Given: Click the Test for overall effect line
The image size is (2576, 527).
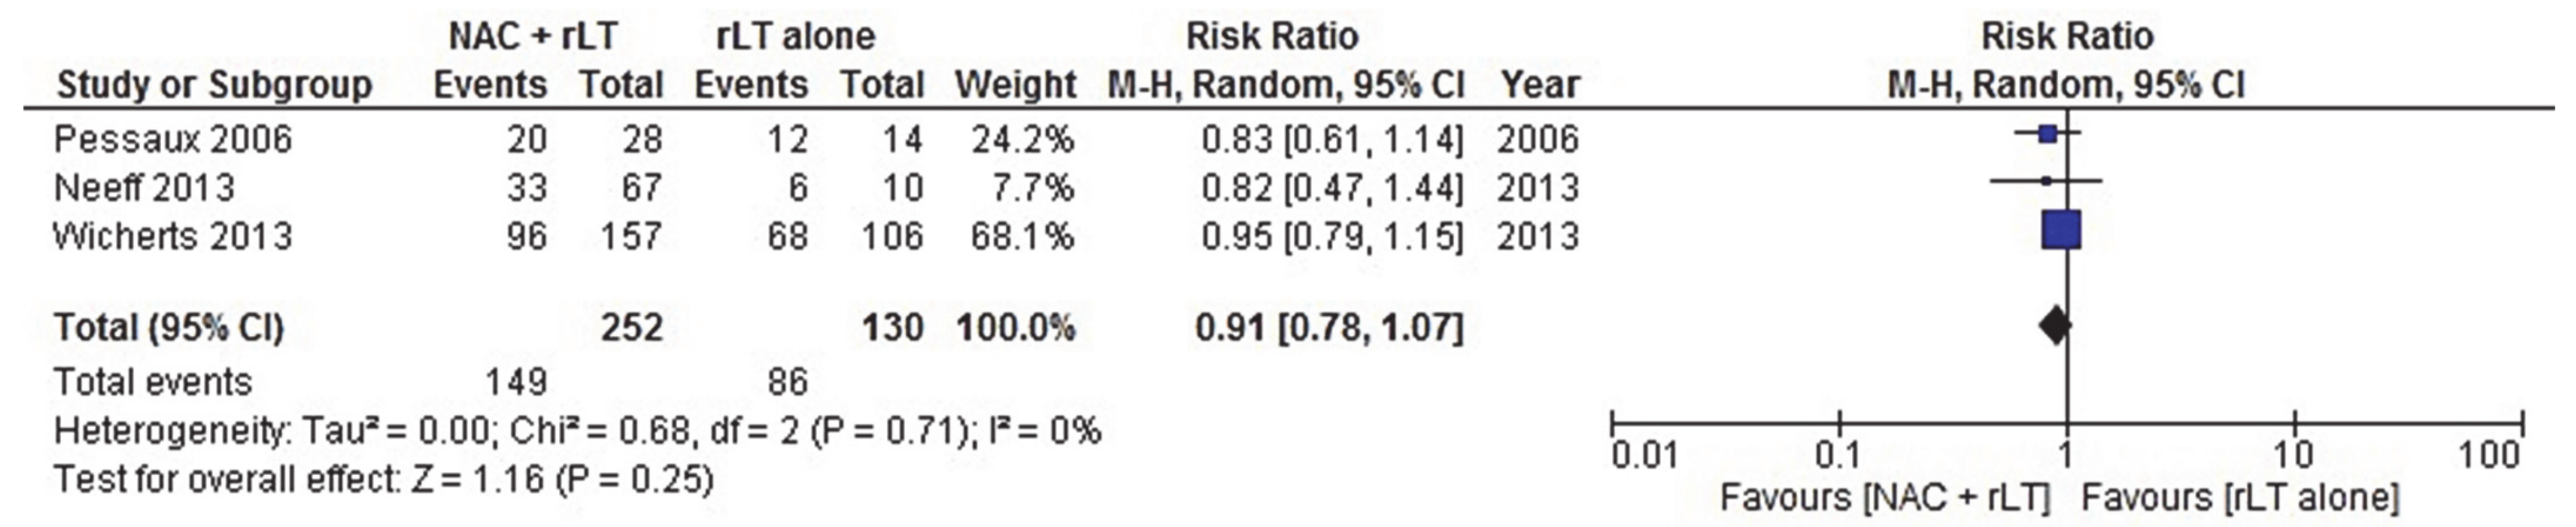Looking at the screenshot, I should point(383,480).
